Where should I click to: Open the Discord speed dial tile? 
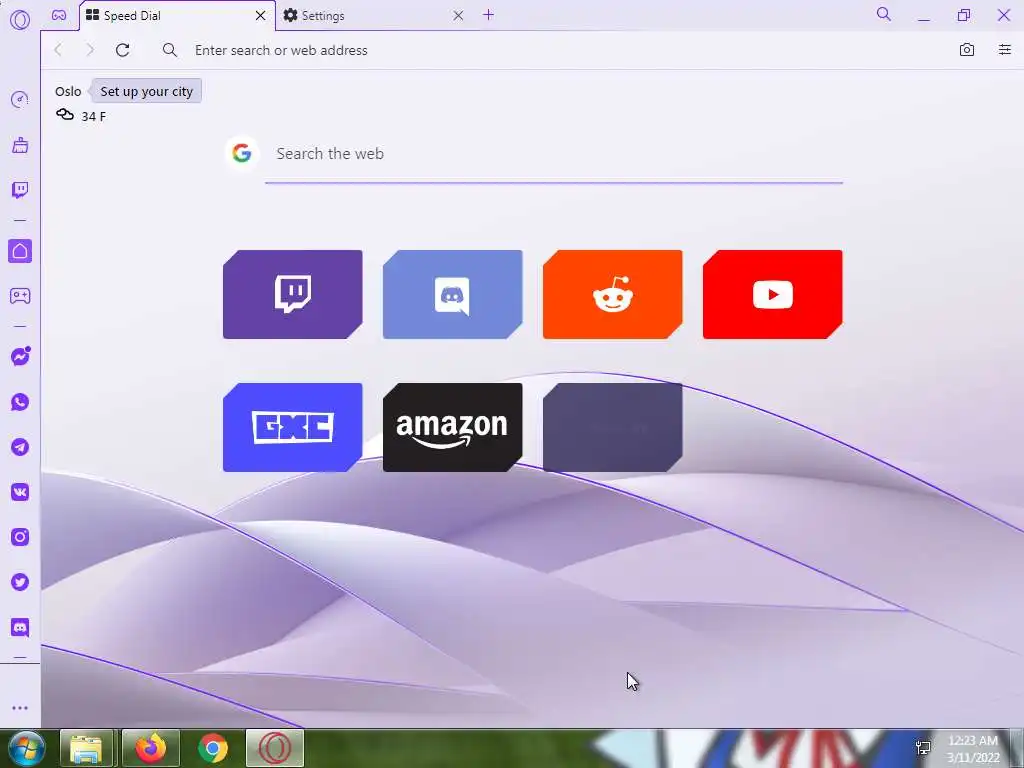point(453,295)
